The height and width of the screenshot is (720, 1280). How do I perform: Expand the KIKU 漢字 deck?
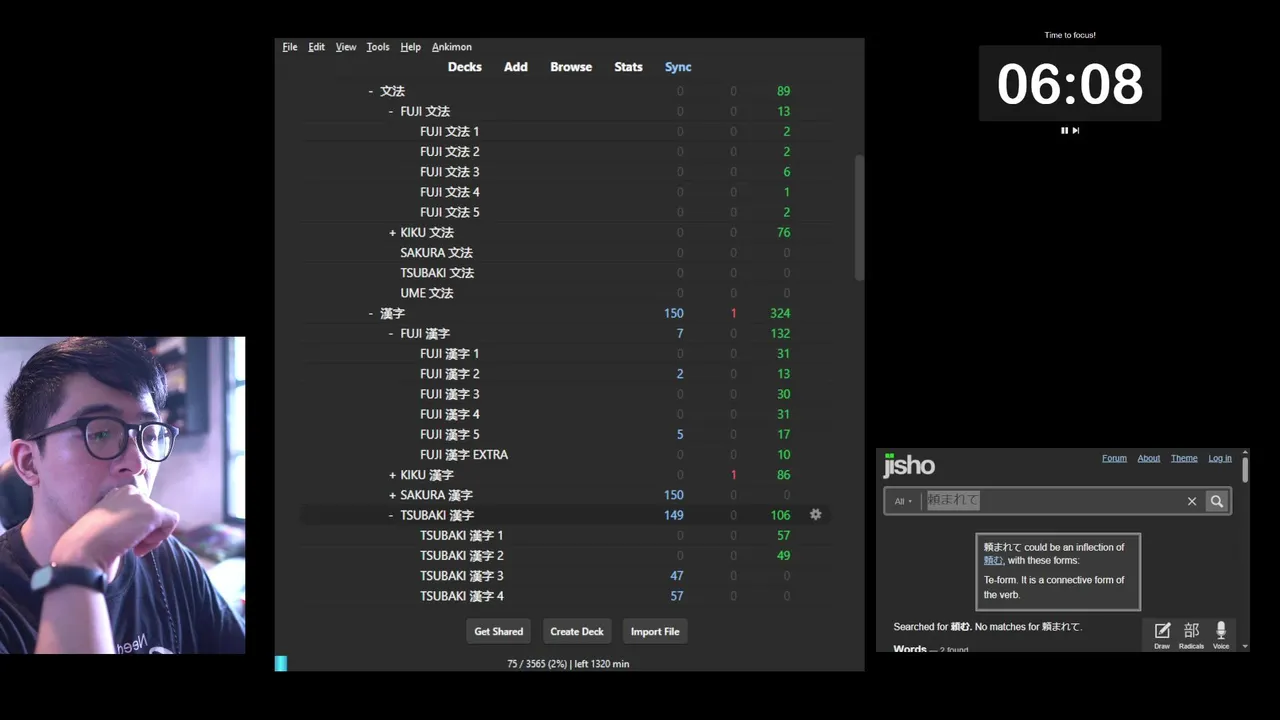click(x=392, y=475)
